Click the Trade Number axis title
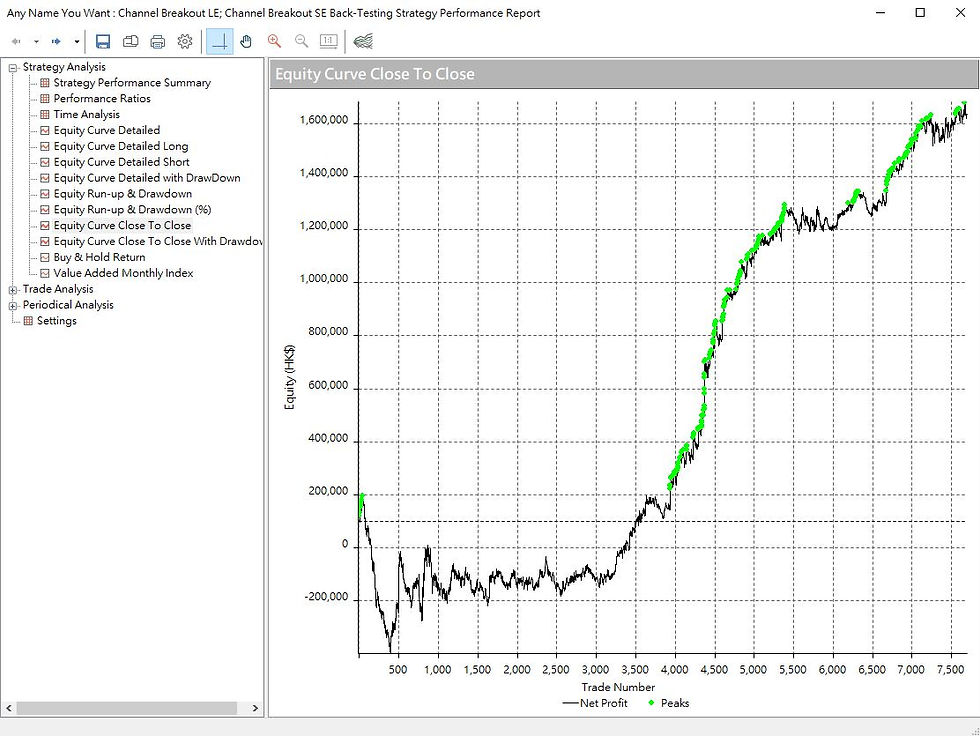This screenshot has width=980, height=736. coord(618,687)
